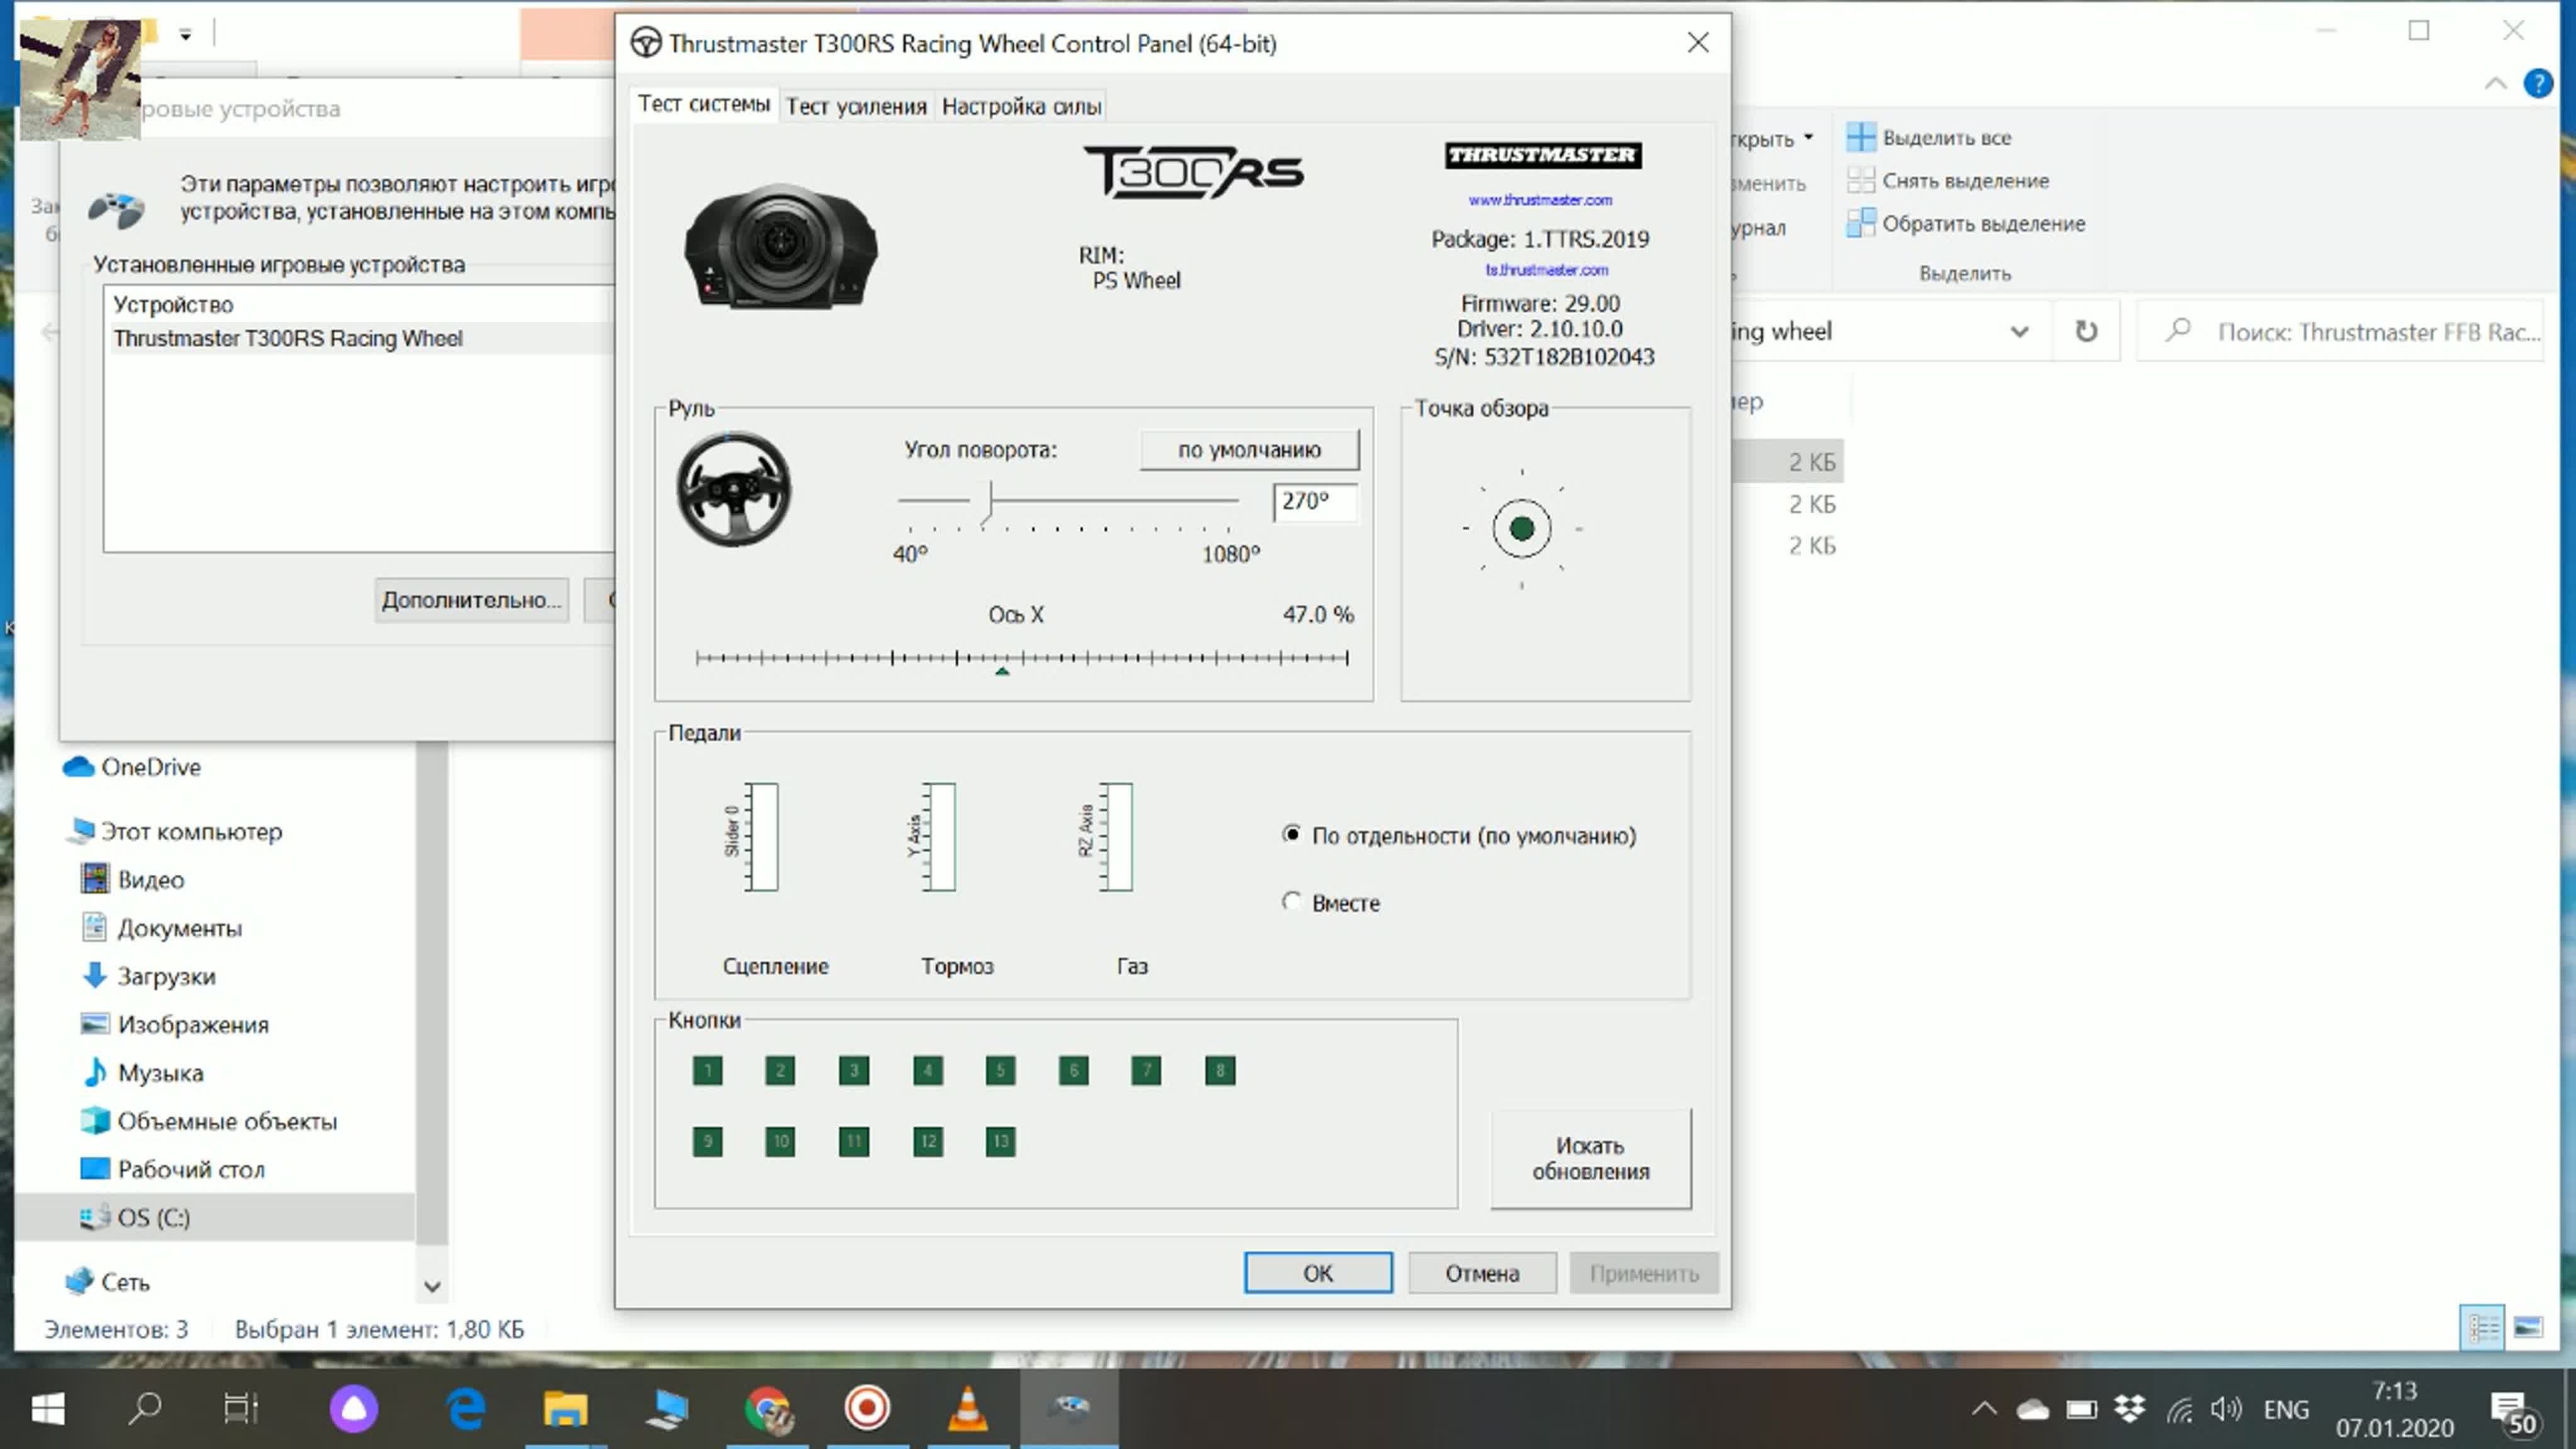Click Искать обновления button
The height and width of the screenshot is (1449, 2576).
tap(1590, 1158)
